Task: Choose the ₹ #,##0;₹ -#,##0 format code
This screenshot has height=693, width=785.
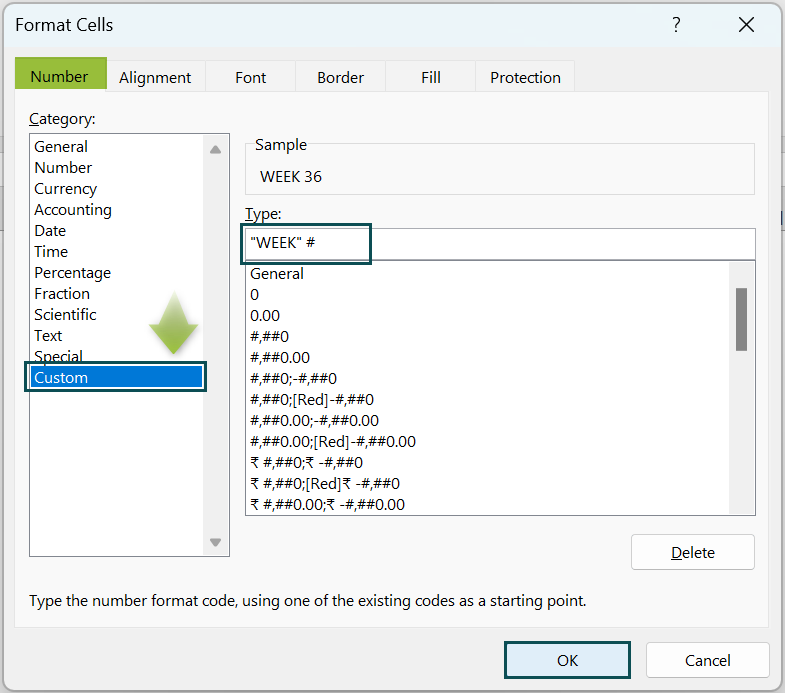Action: pyautogui.click(x=488, y=463)
